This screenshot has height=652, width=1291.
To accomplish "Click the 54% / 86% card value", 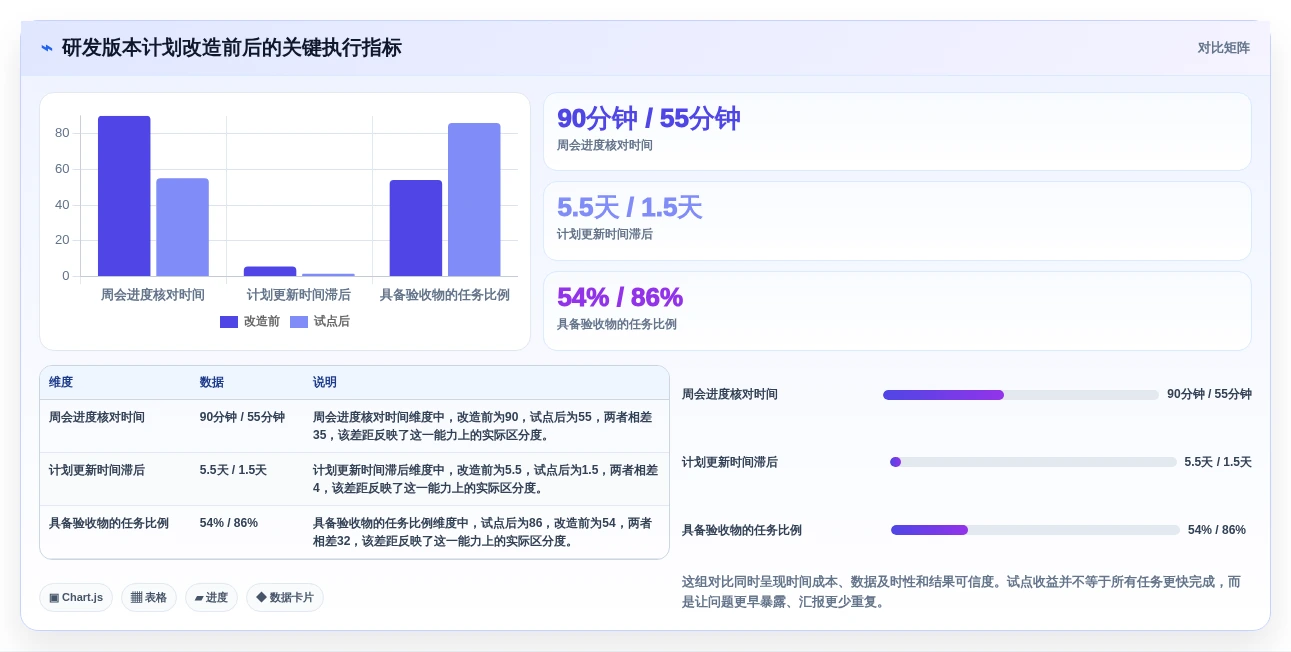I will (x=619, y=297).
